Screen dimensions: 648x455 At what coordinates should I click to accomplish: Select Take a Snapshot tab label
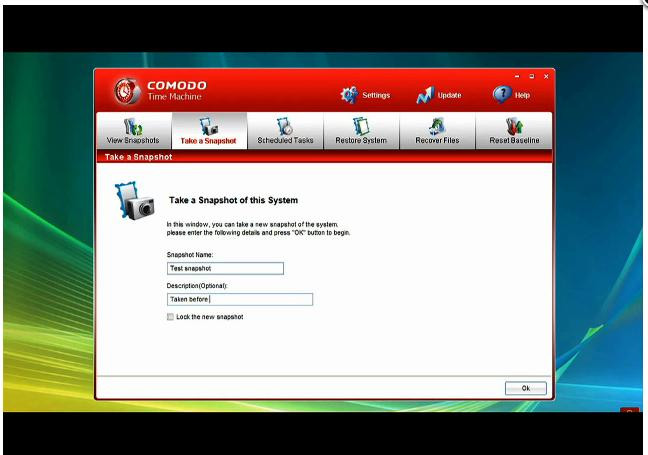click(208, 141)
